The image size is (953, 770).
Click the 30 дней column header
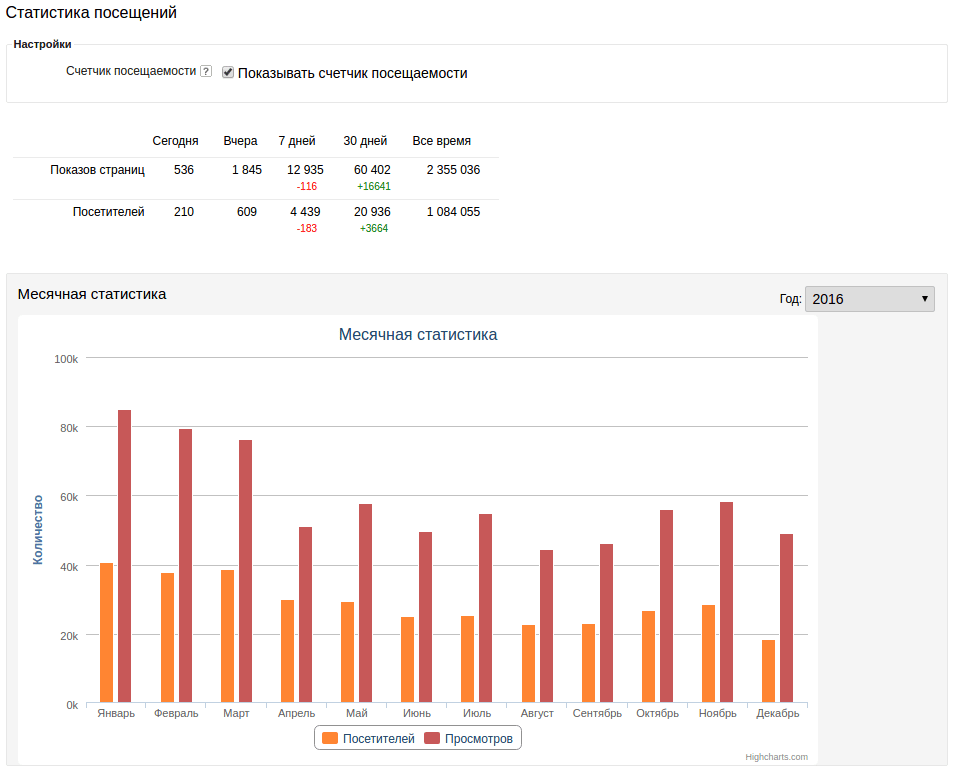365,141
